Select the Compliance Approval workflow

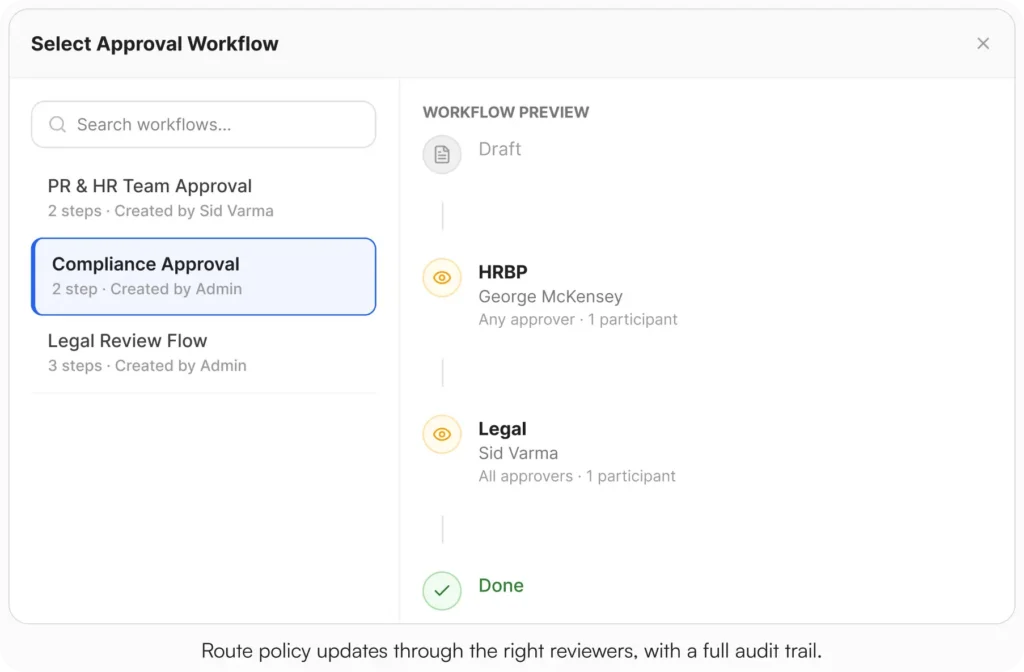tap(204, 276)
